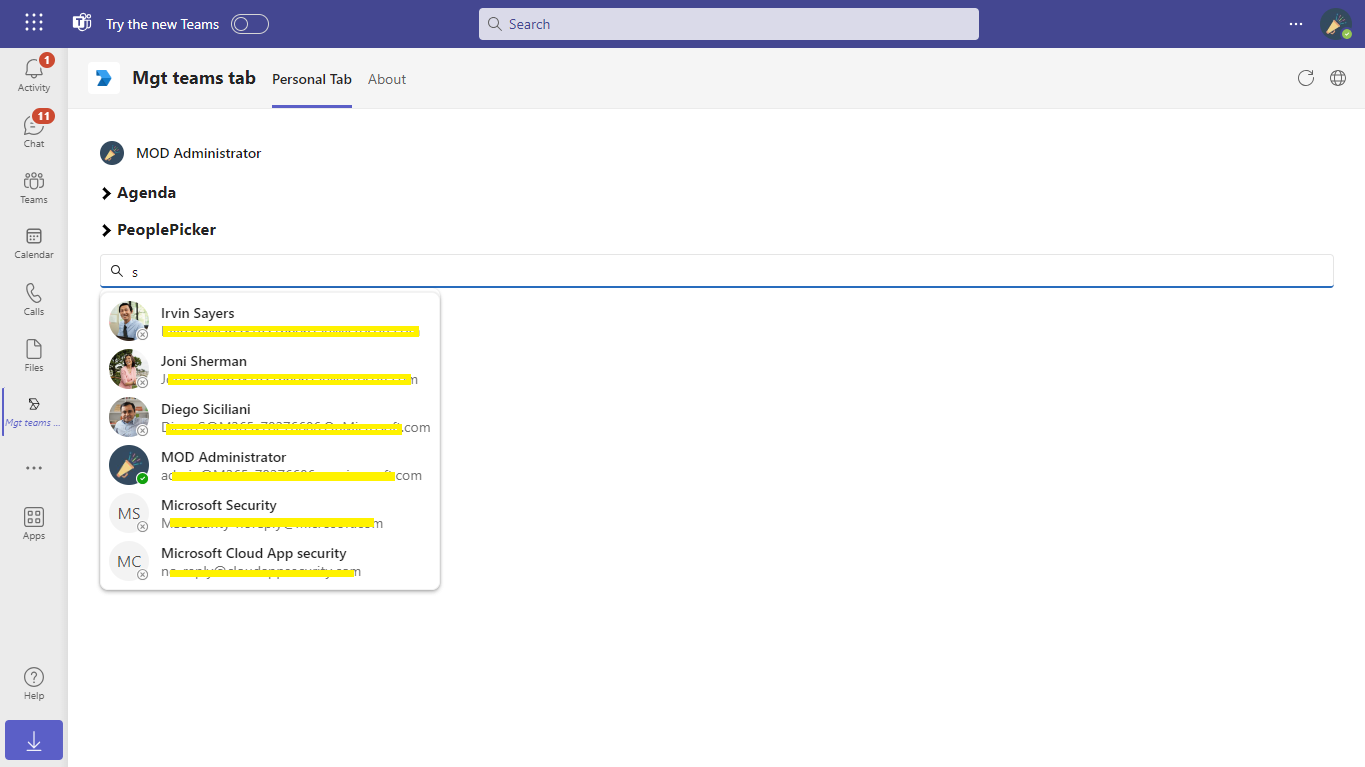Open the Settings and more ellipsis menu
1365x767 pixels.
click(x=1296, y=24)
